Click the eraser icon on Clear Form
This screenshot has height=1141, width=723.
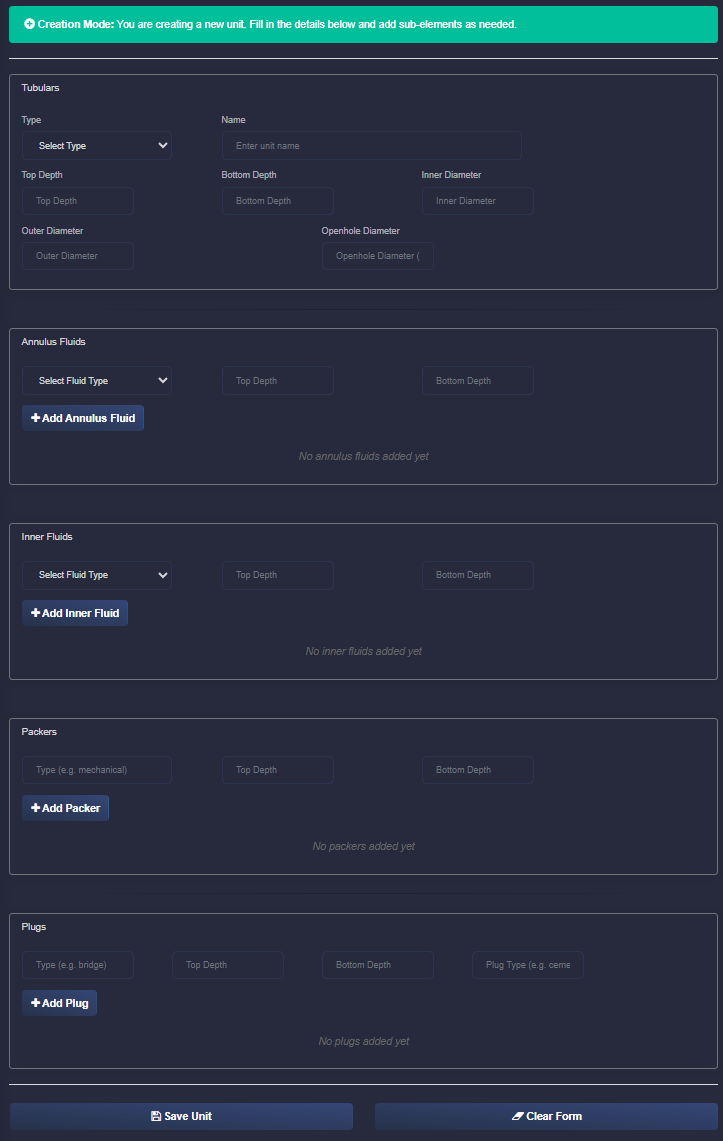(517, 1116)
